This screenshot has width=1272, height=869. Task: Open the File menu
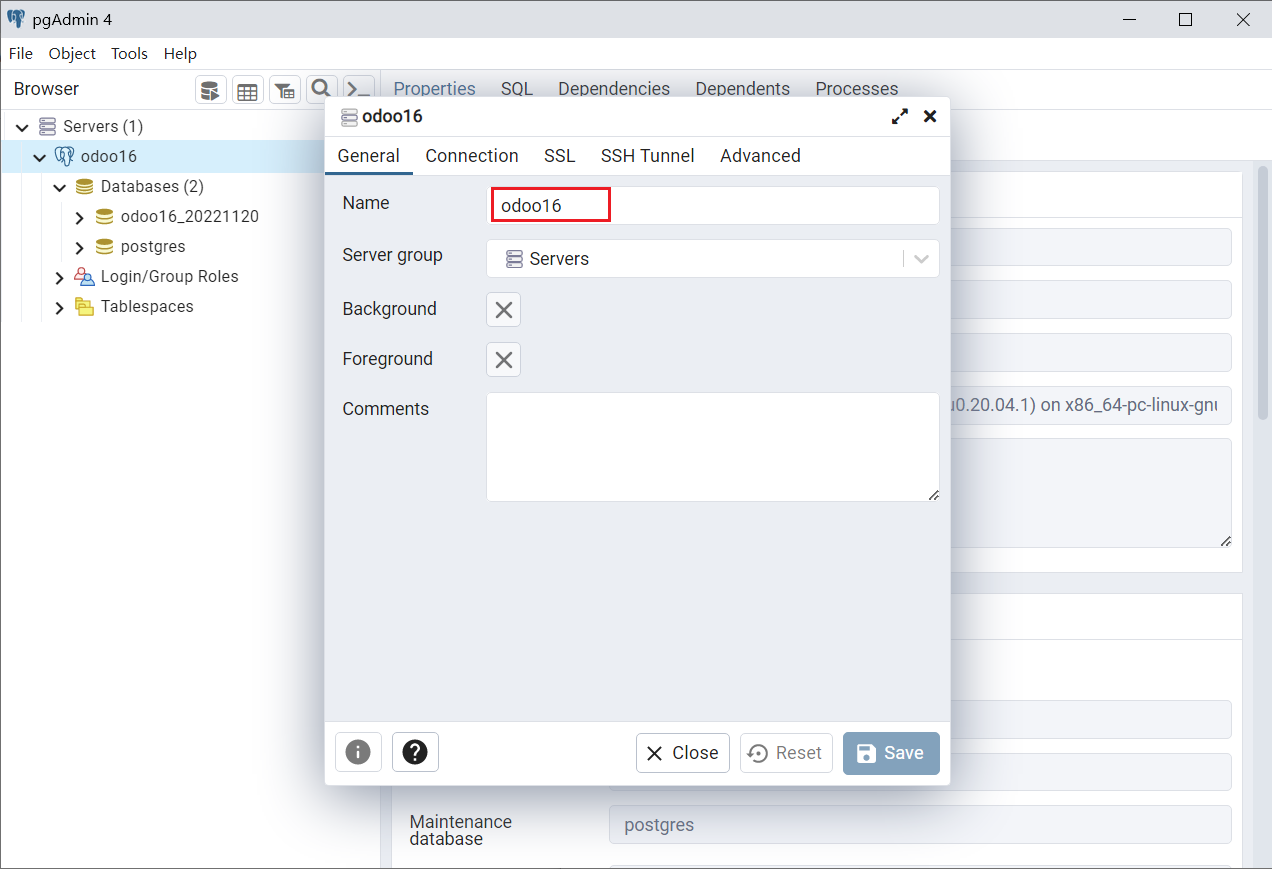tap(21, 54)
